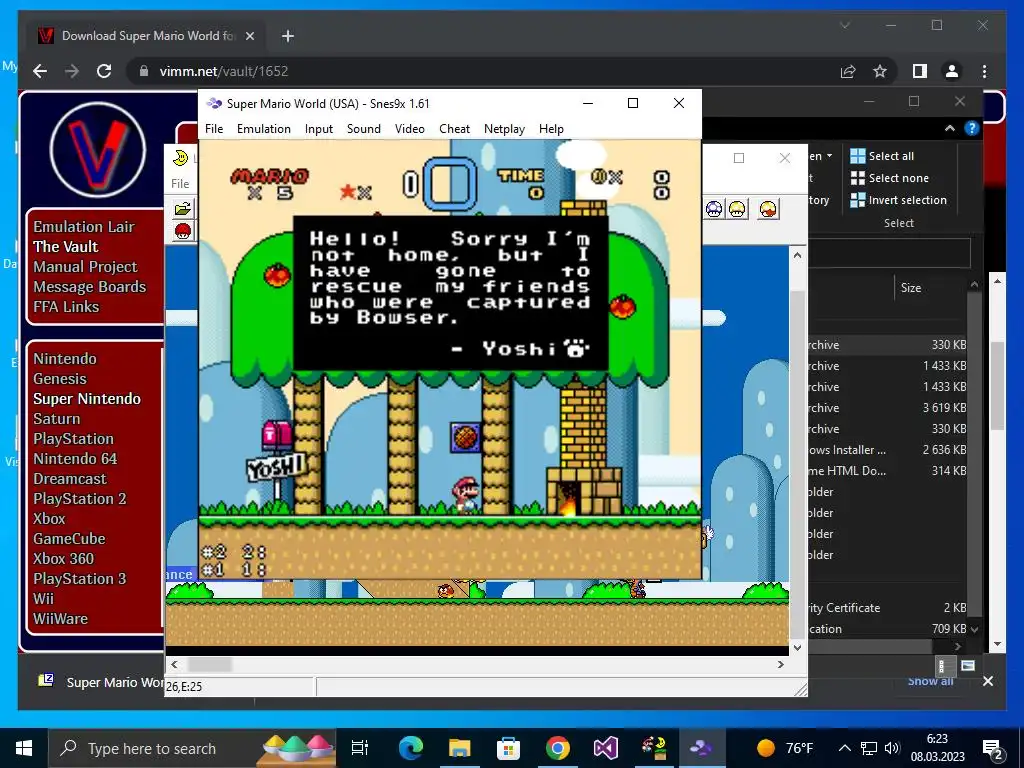Open the Manual Project link
The image size is (1024, 768).
coord(85,266)
